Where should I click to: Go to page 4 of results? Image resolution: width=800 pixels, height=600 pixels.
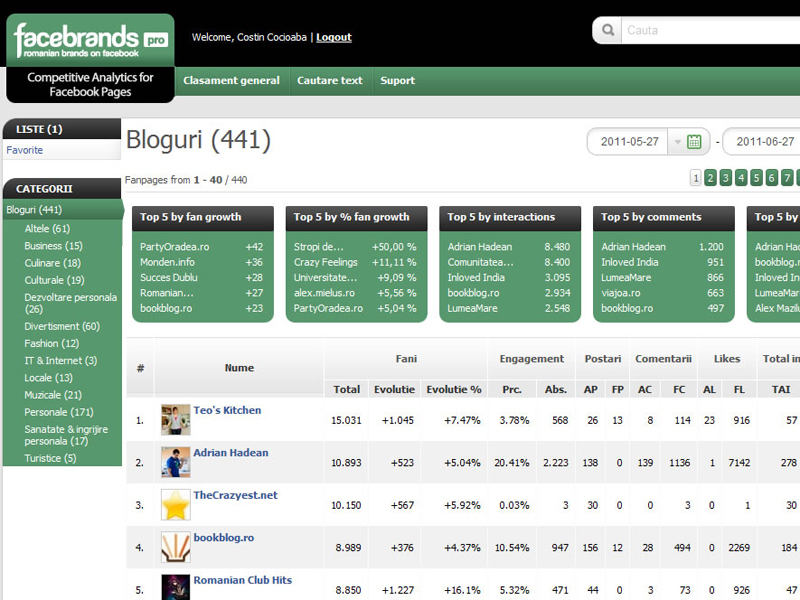click(x=741, y=178)
